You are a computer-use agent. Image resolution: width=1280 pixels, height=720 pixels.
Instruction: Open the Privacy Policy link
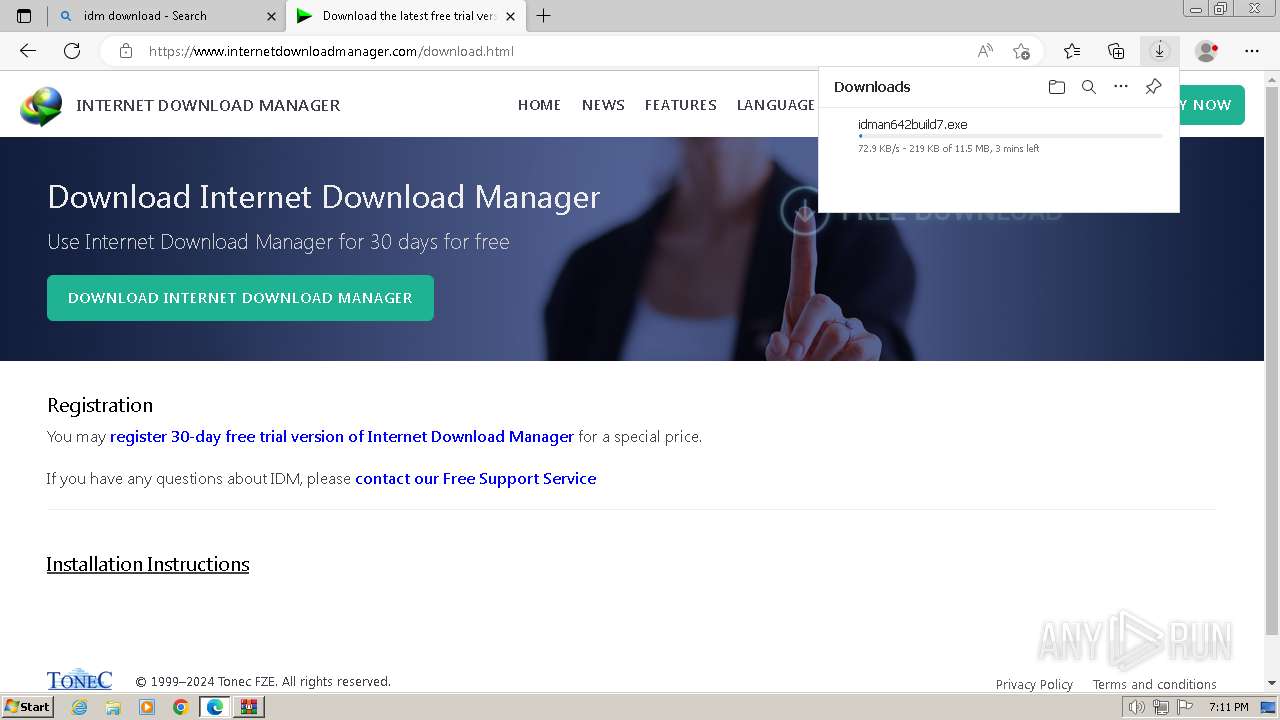coord(1034,685)
